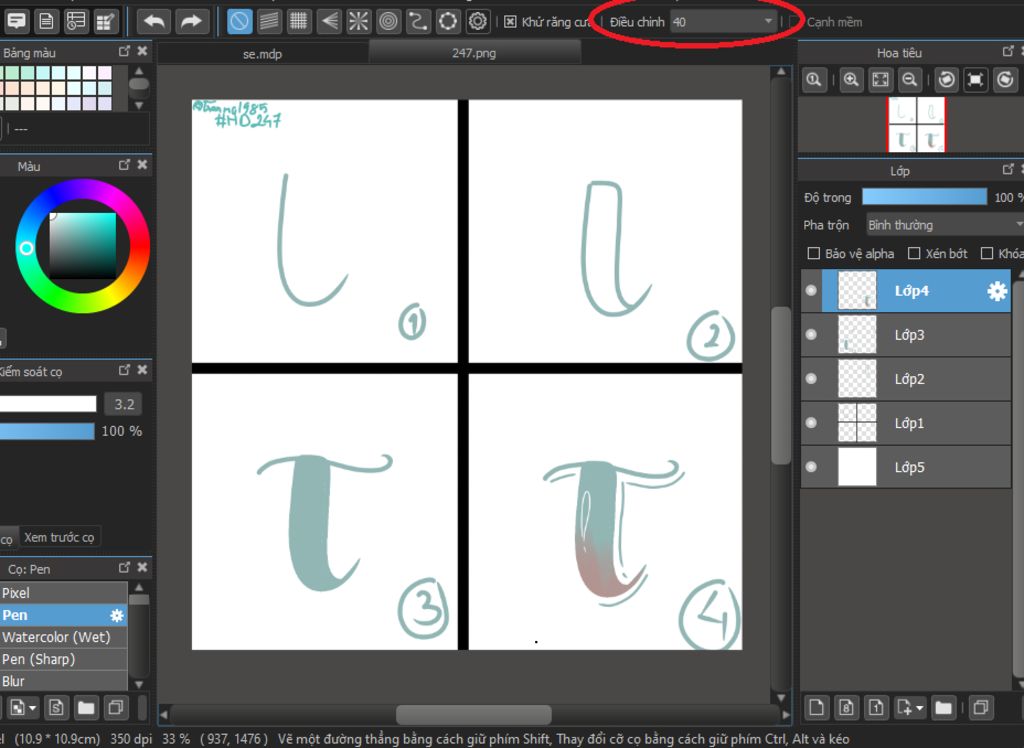Open Điều chỉnh value dropdown

724,22
